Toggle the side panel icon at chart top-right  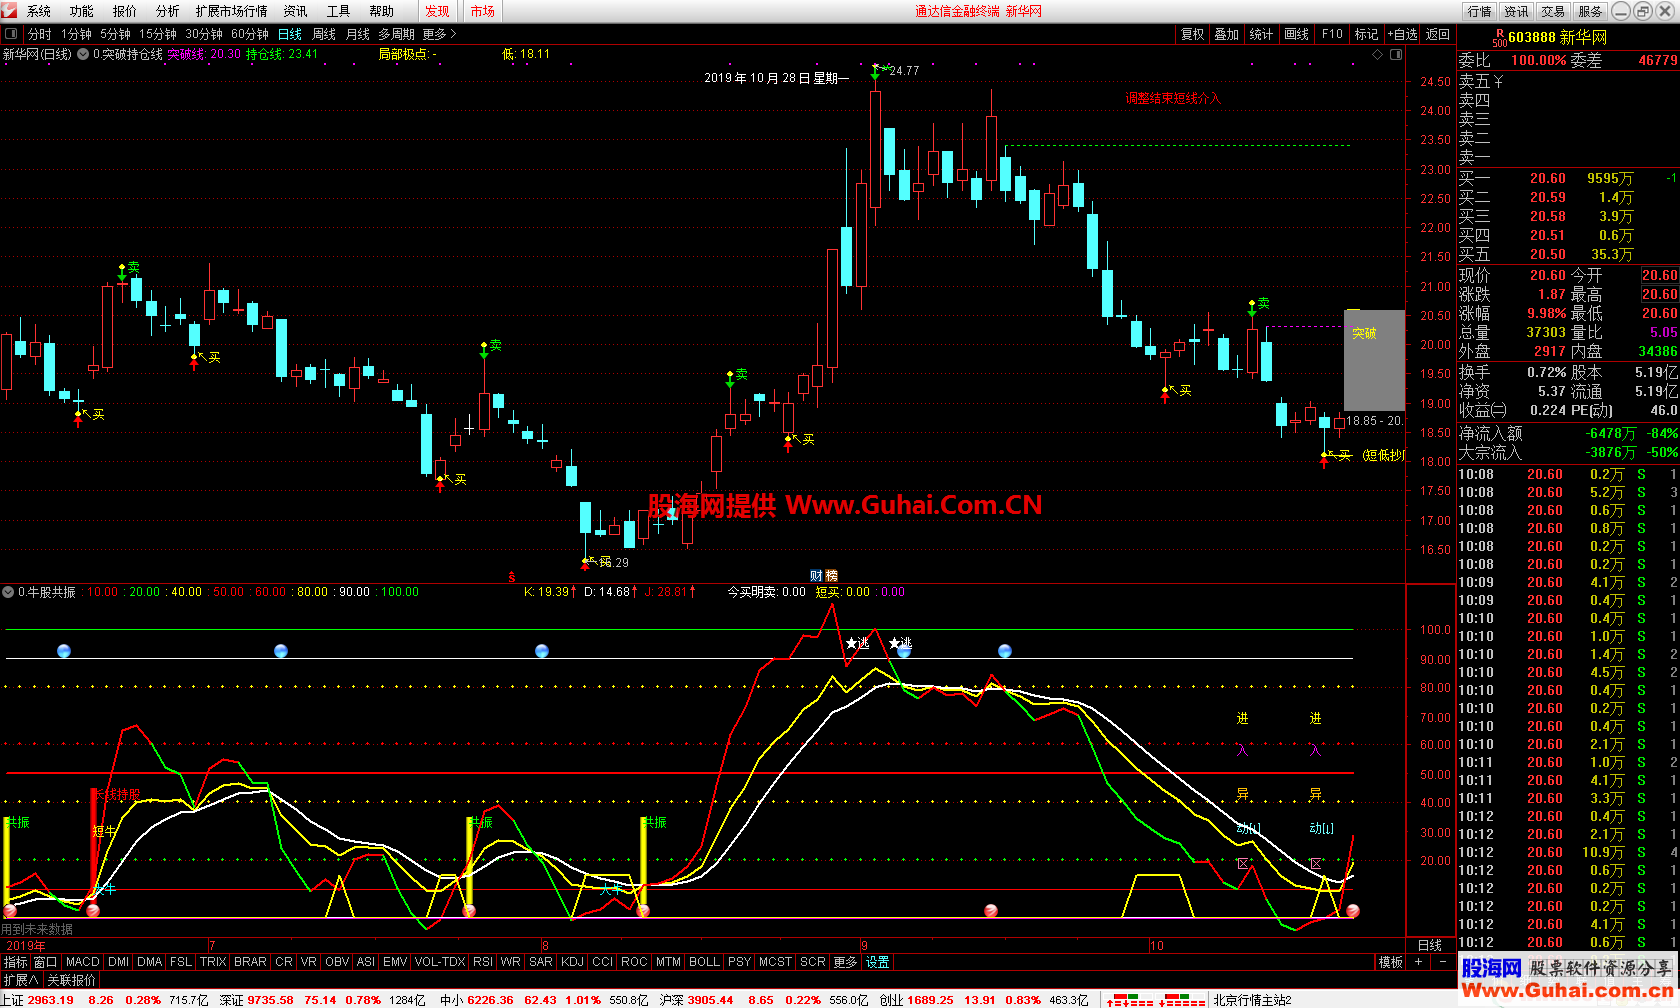tap(1396, 54)
